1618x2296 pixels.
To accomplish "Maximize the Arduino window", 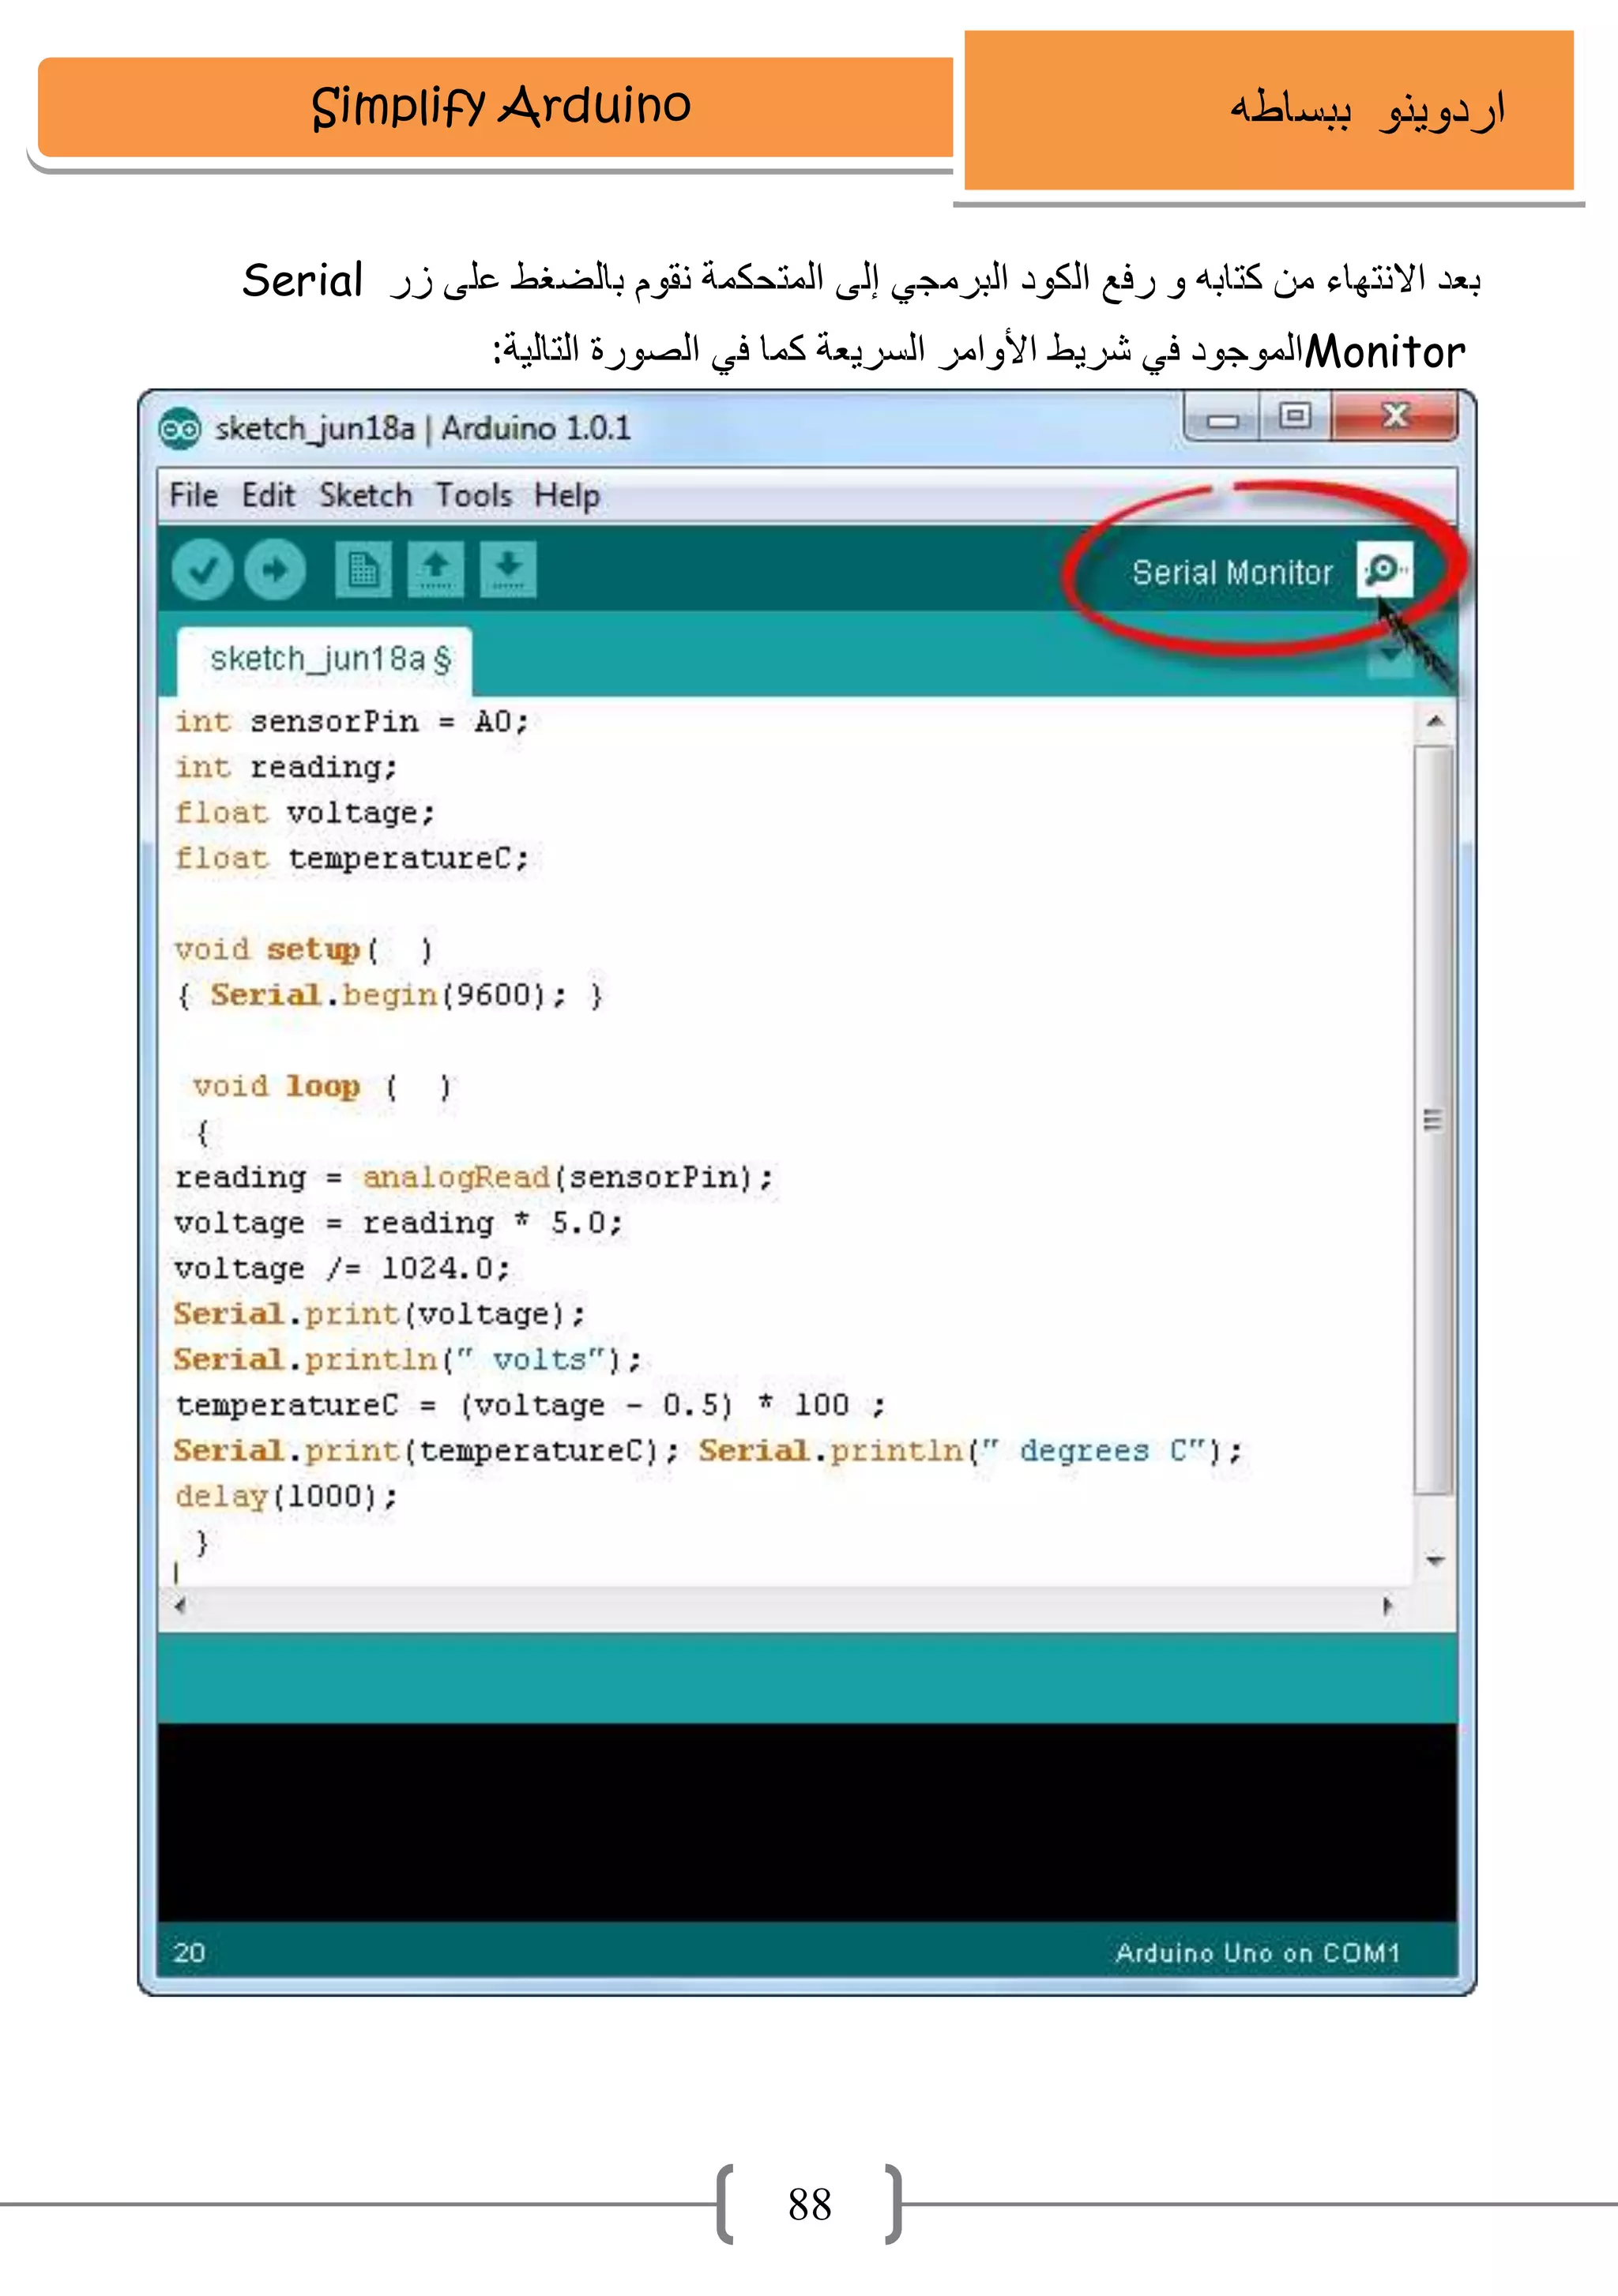I will pyautogui.click(x=1295, y=416).
